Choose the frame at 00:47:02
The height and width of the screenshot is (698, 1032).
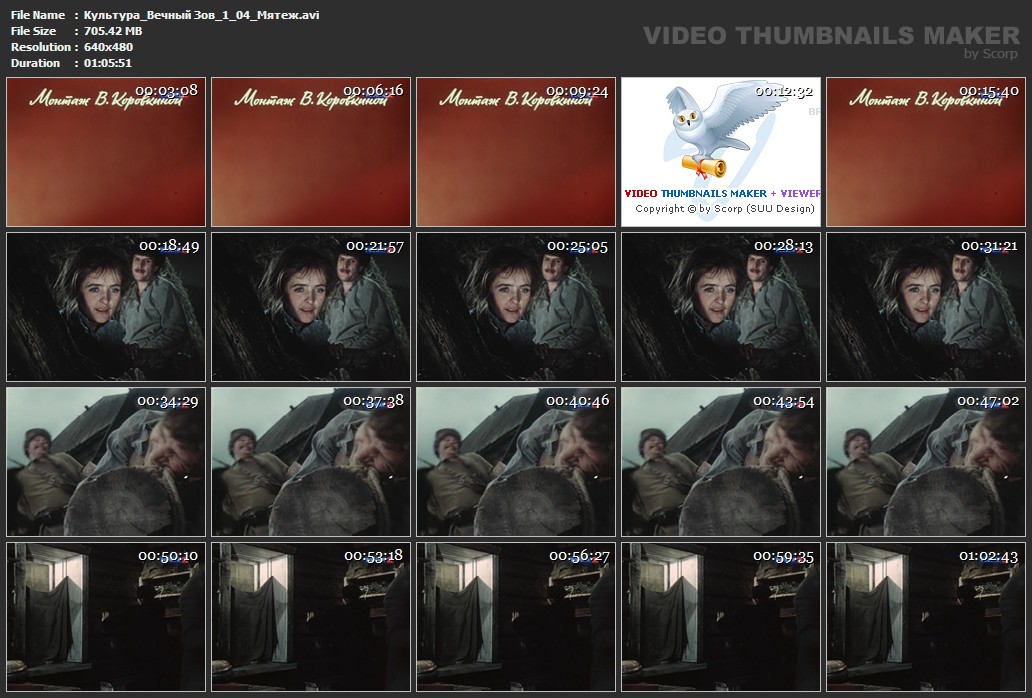point(926,462)
